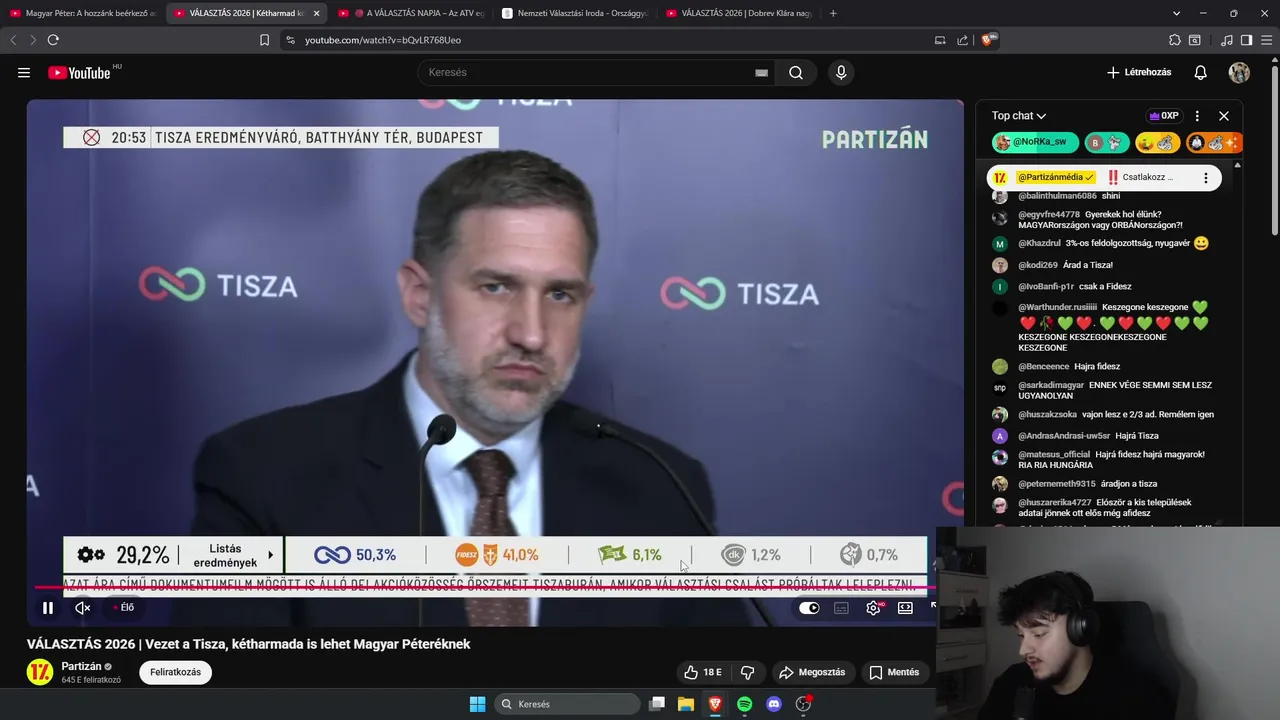Open the Partizán channel name link
The width and height of the screenshot is (1280, 720).
click(80, 666)
